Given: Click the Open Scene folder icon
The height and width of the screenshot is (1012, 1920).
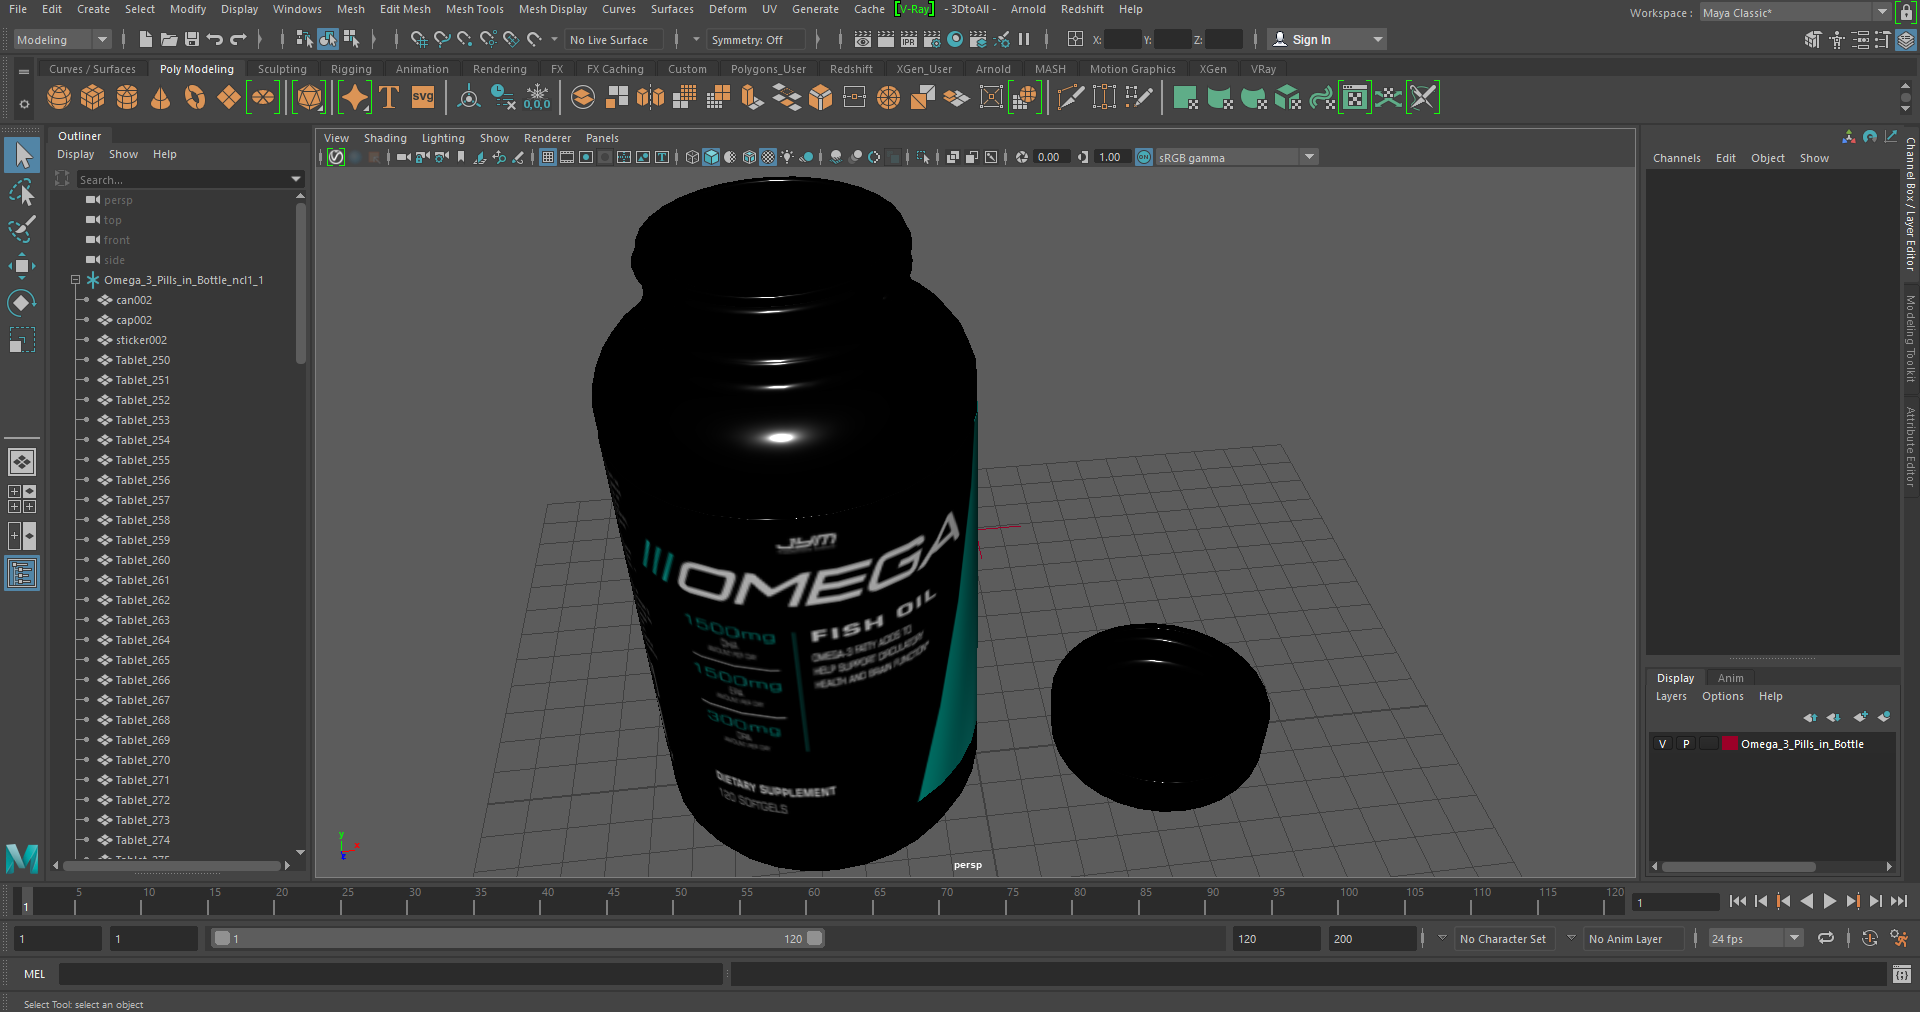Looking at the screenshot, I should pyautogui.click(x=169, y=39).
